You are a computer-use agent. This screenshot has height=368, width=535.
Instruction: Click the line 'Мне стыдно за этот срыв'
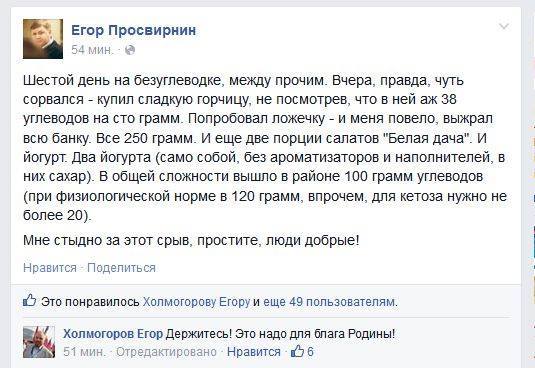pos(191,240)
